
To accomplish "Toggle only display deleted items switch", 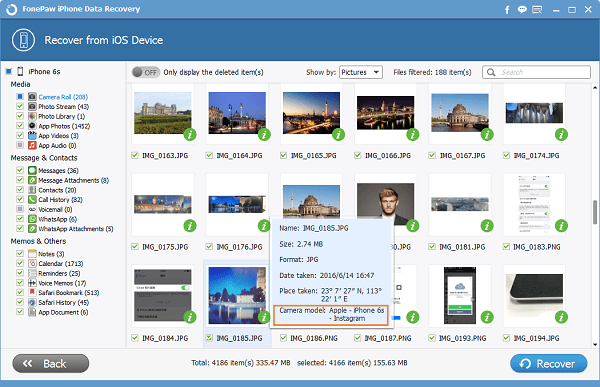I will [146, 72].
